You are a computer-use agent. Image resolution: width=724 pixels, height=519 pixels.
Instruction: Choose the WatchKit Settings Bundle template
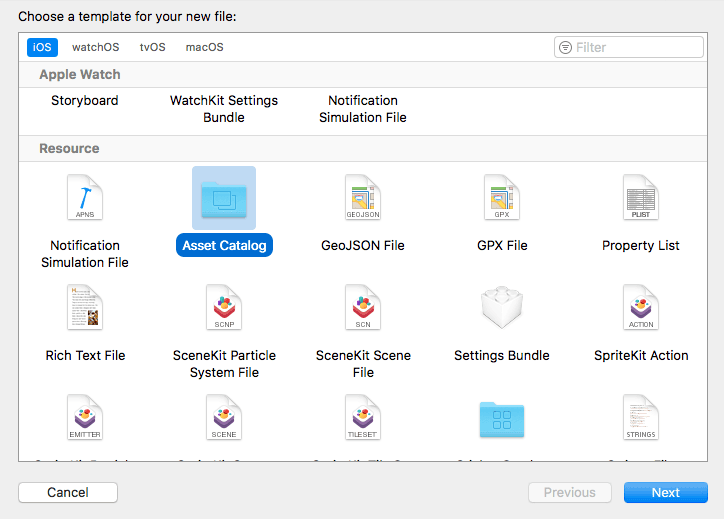pos(224,109)
